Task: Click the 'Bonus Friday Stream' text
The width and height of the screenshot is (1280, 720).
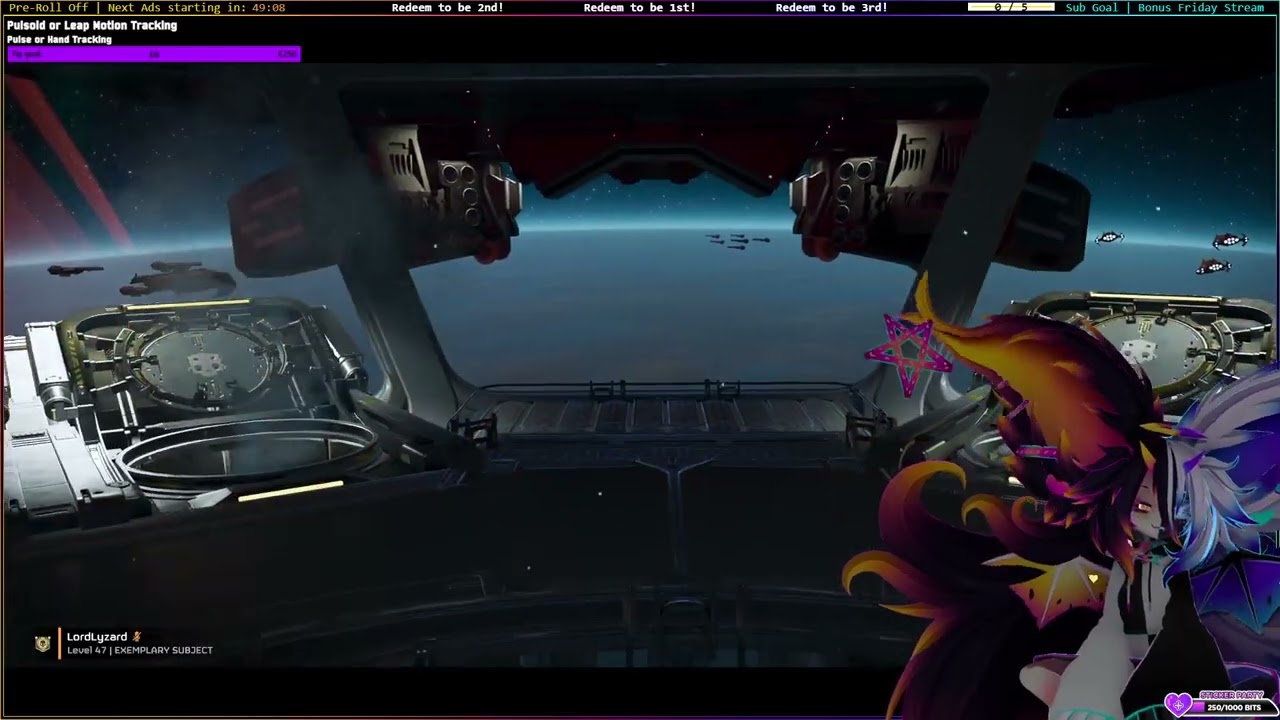Action: click(x=1201, y=7)
